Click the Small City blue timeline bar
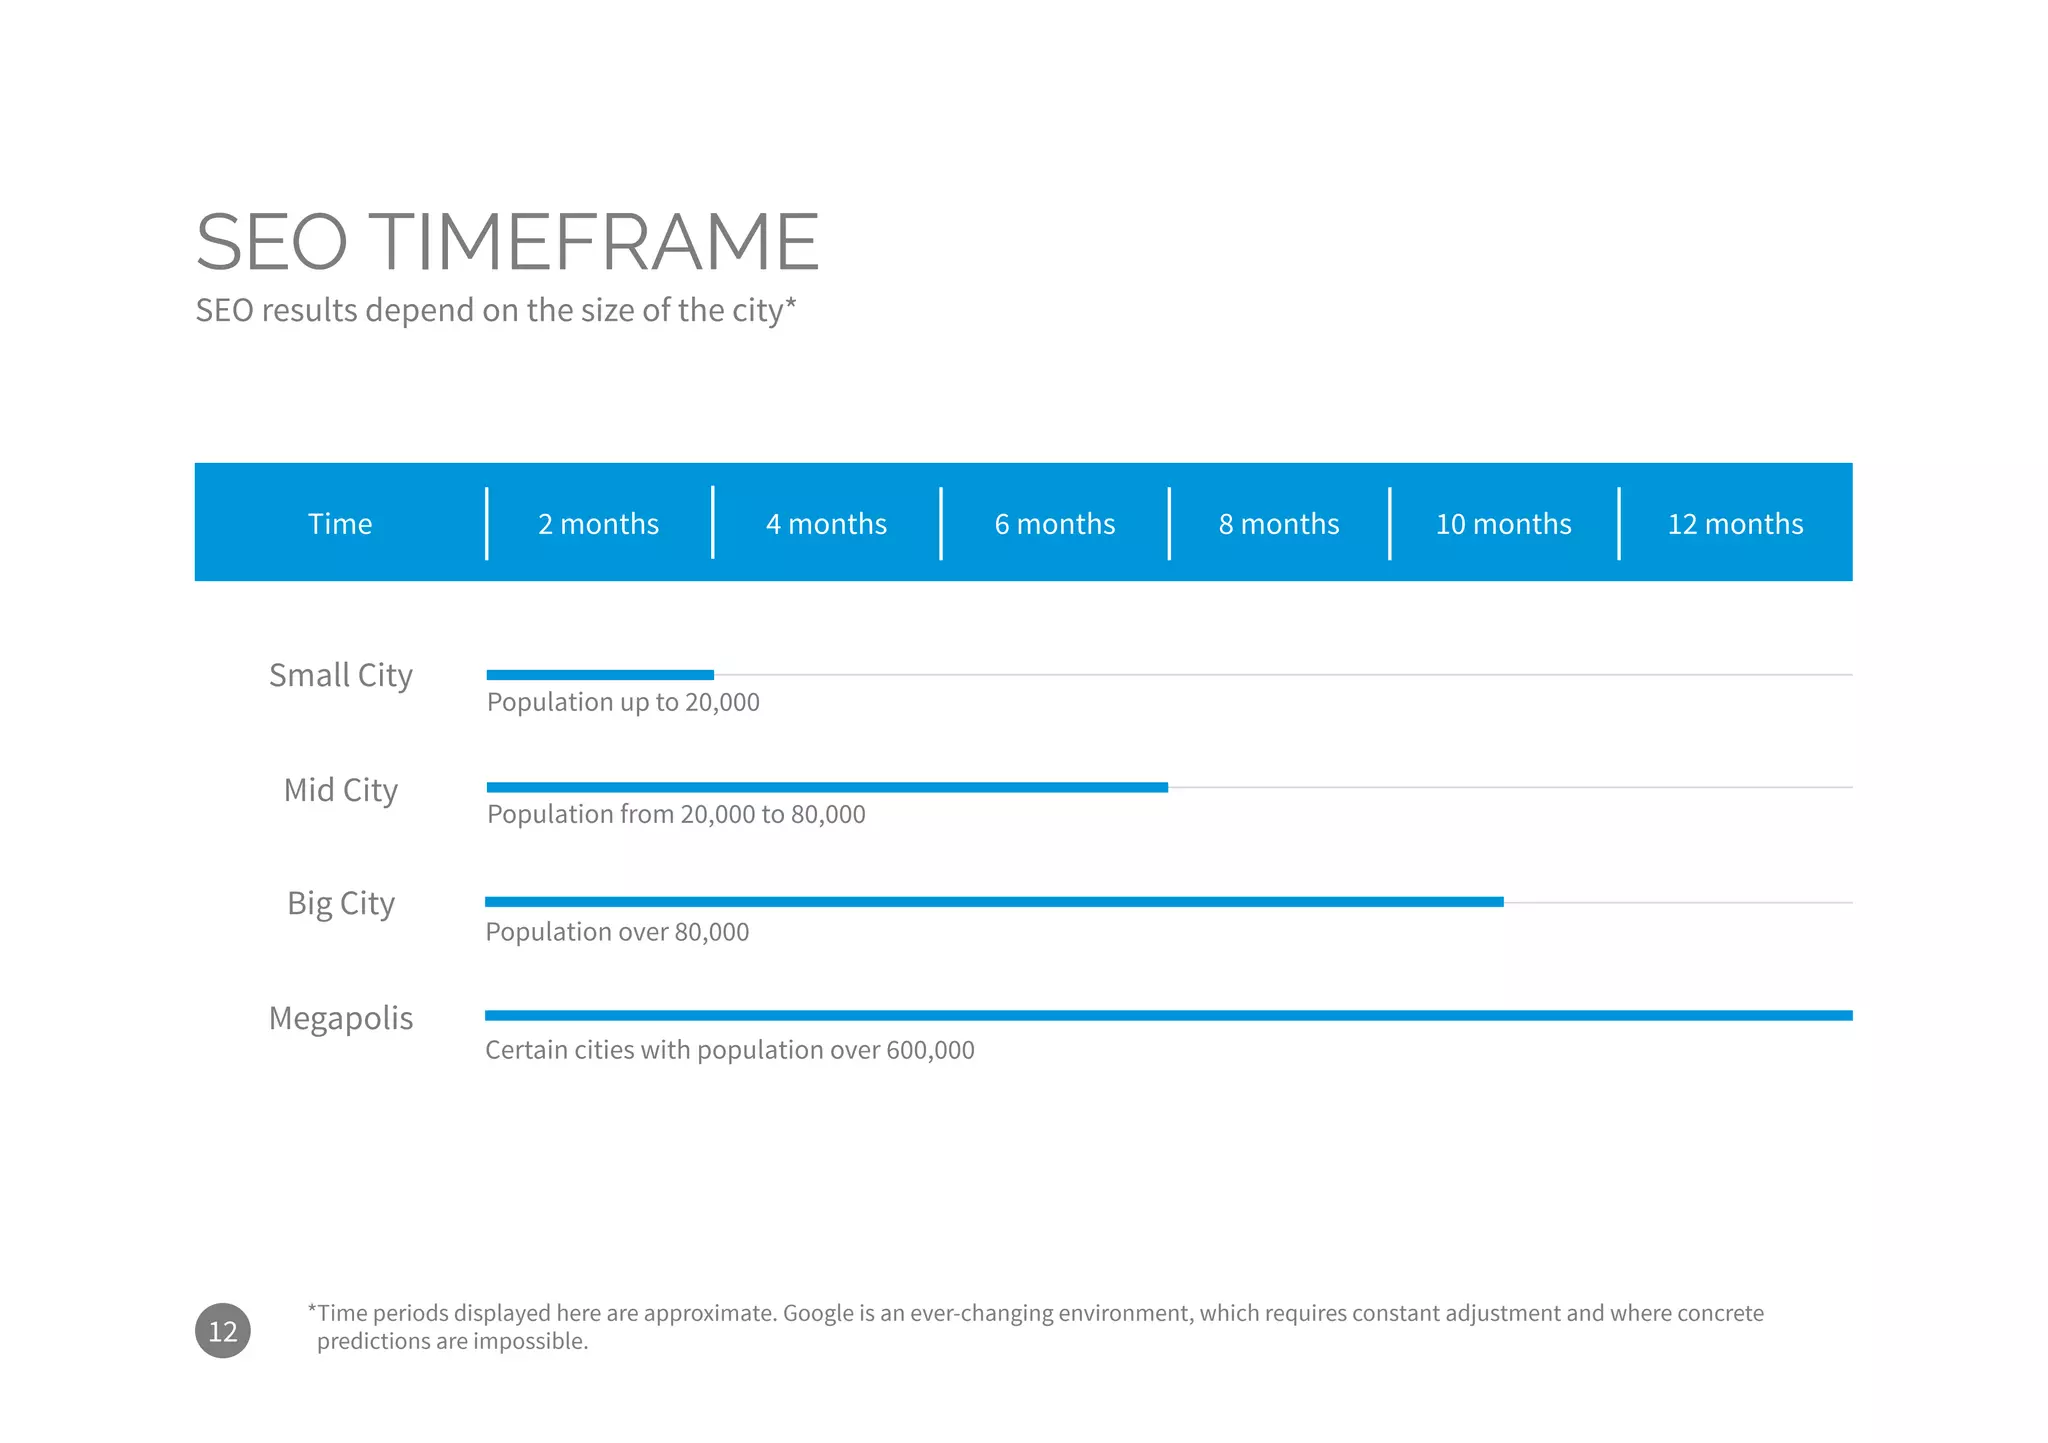The width and height of the screenshot is (2048, 1443). click(x=600, y=675)
